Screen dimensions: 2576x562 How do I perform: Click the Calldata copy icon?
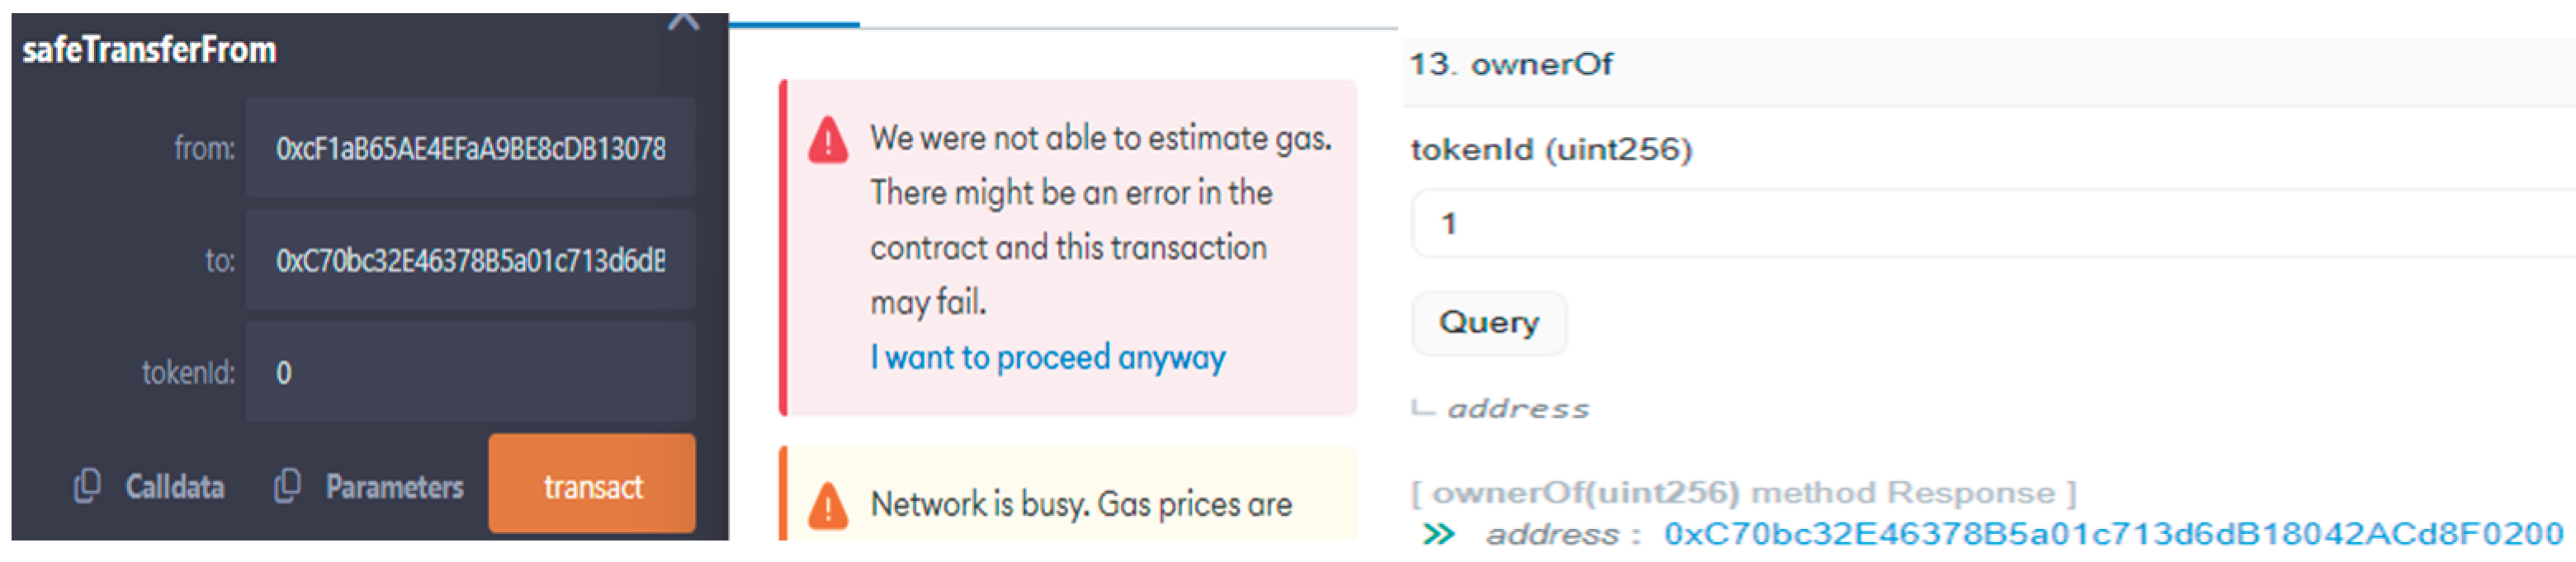coord(87,486)
